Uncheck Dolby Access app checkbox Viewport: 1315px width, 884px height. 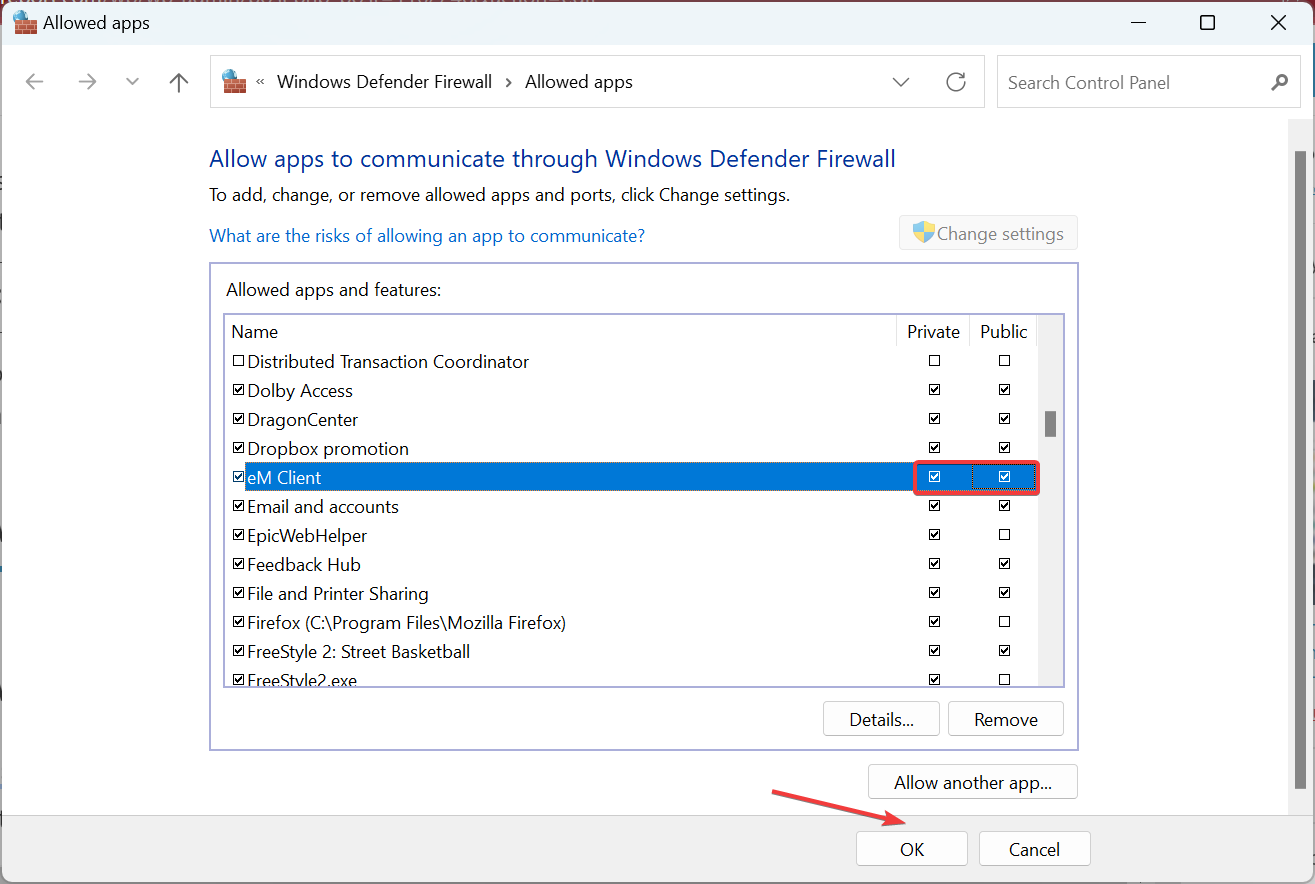[238, 390]
